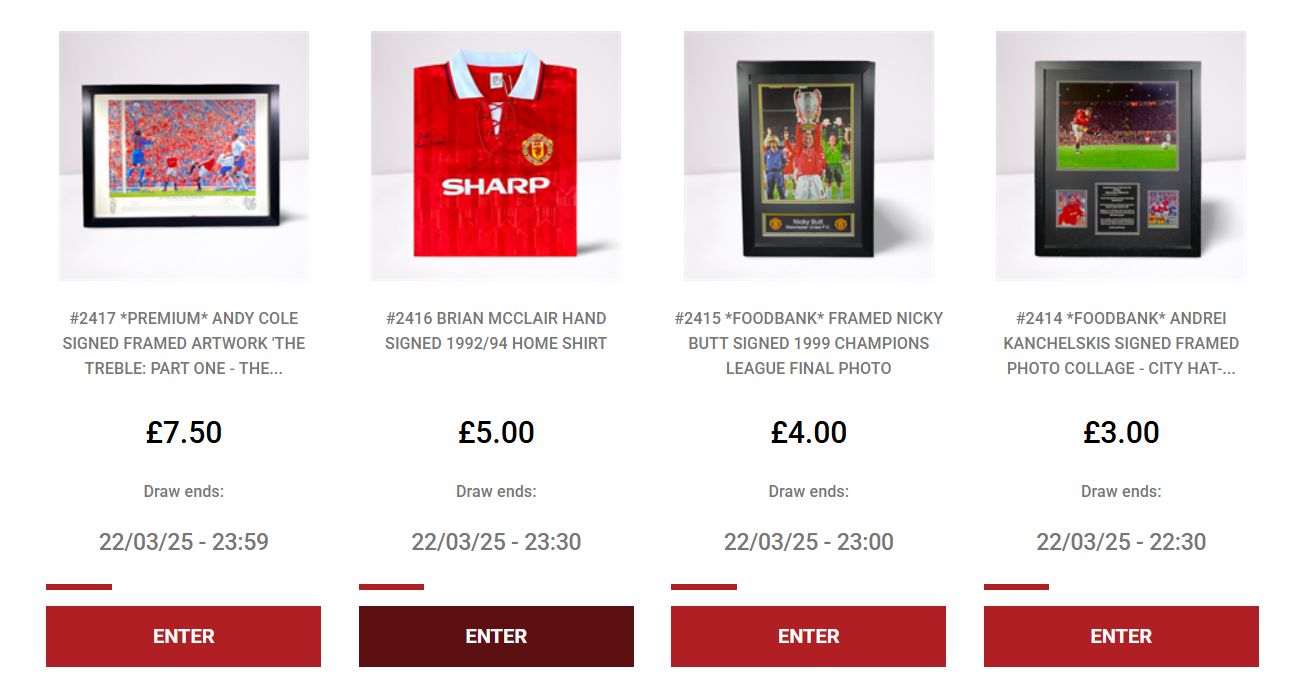View the Kanchelskis photo collage image
This screenshot has height=691, width=1305.
tap(1121, 156)
